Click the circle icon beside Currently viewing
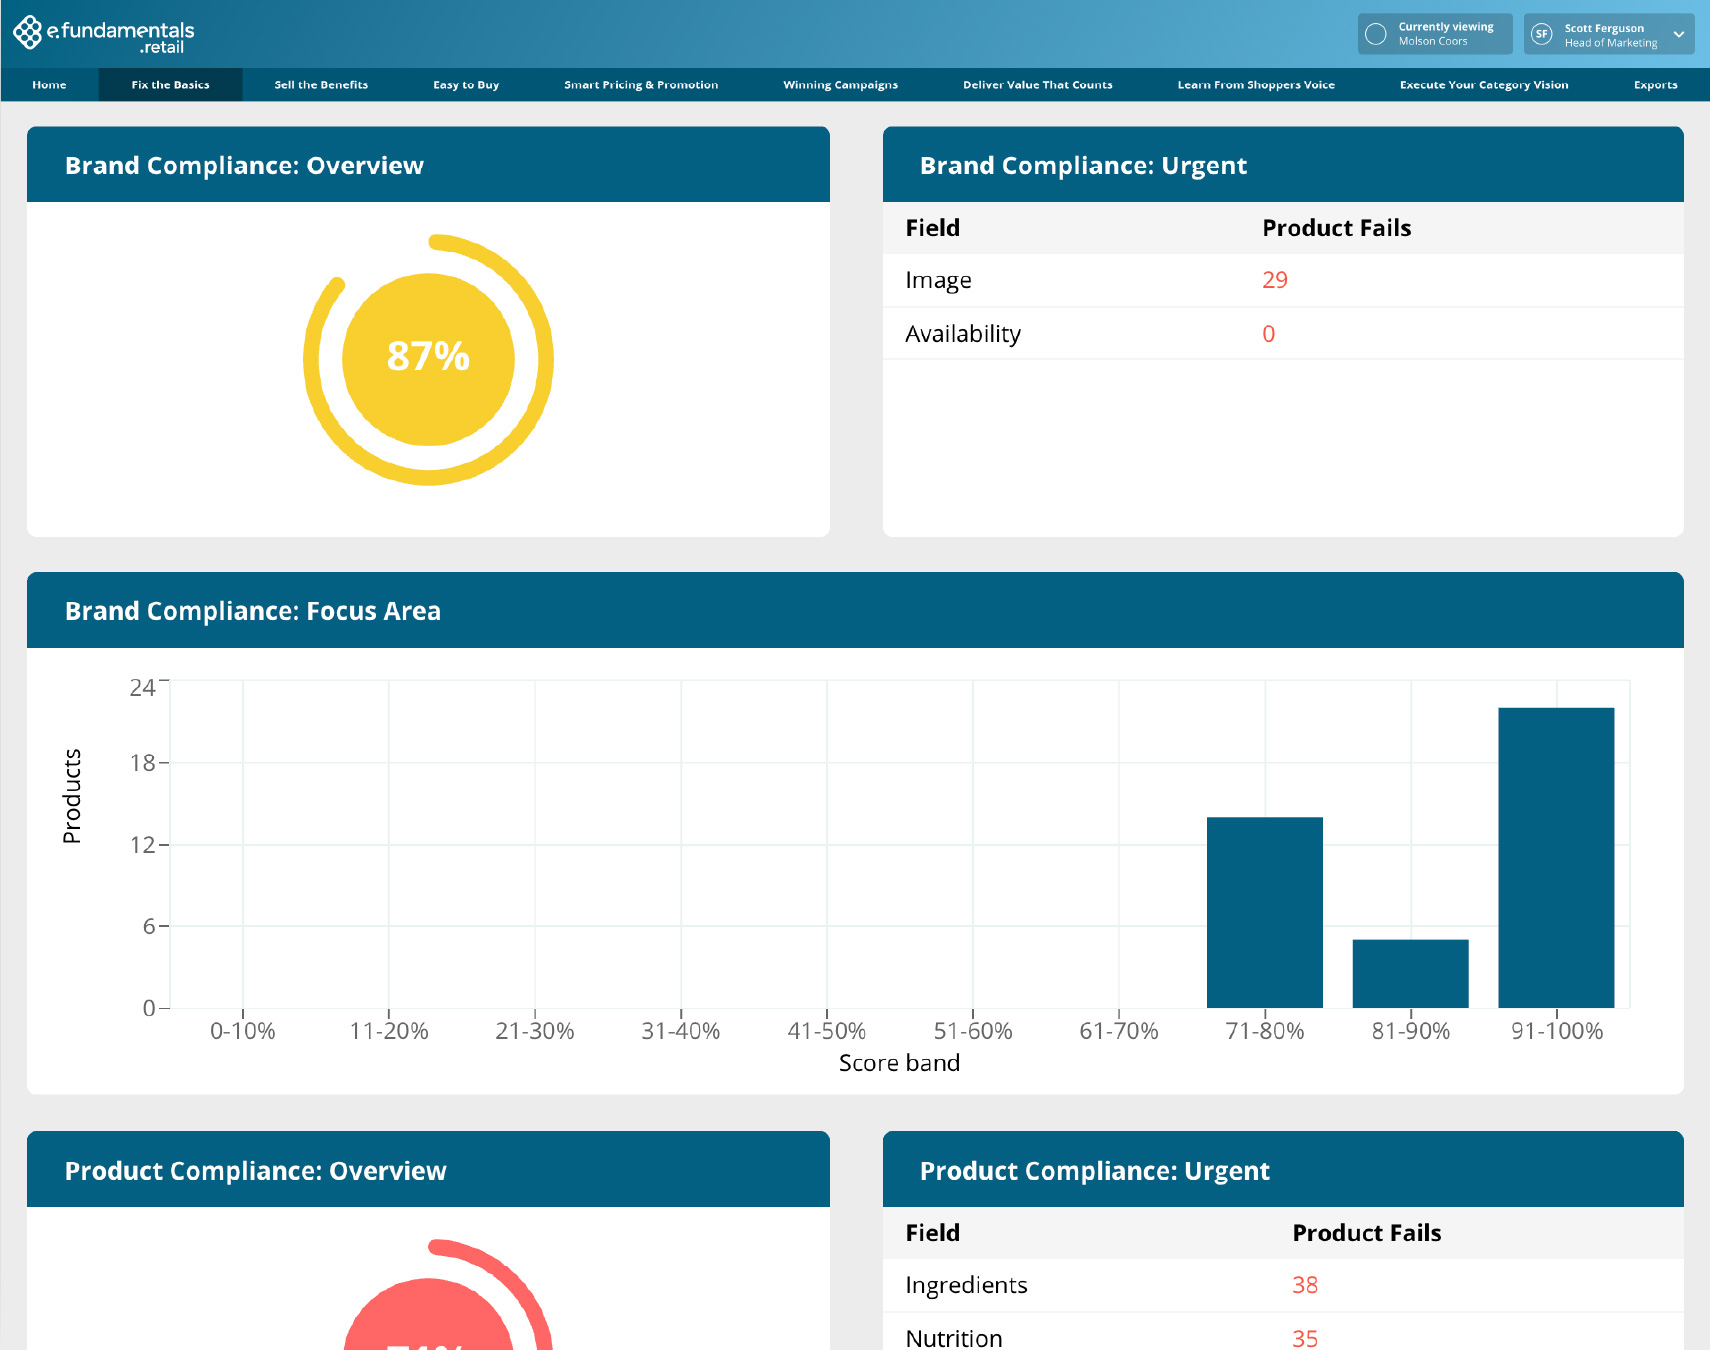The height and width of the screenshot is (1350, 1710). pos(1376,34)
